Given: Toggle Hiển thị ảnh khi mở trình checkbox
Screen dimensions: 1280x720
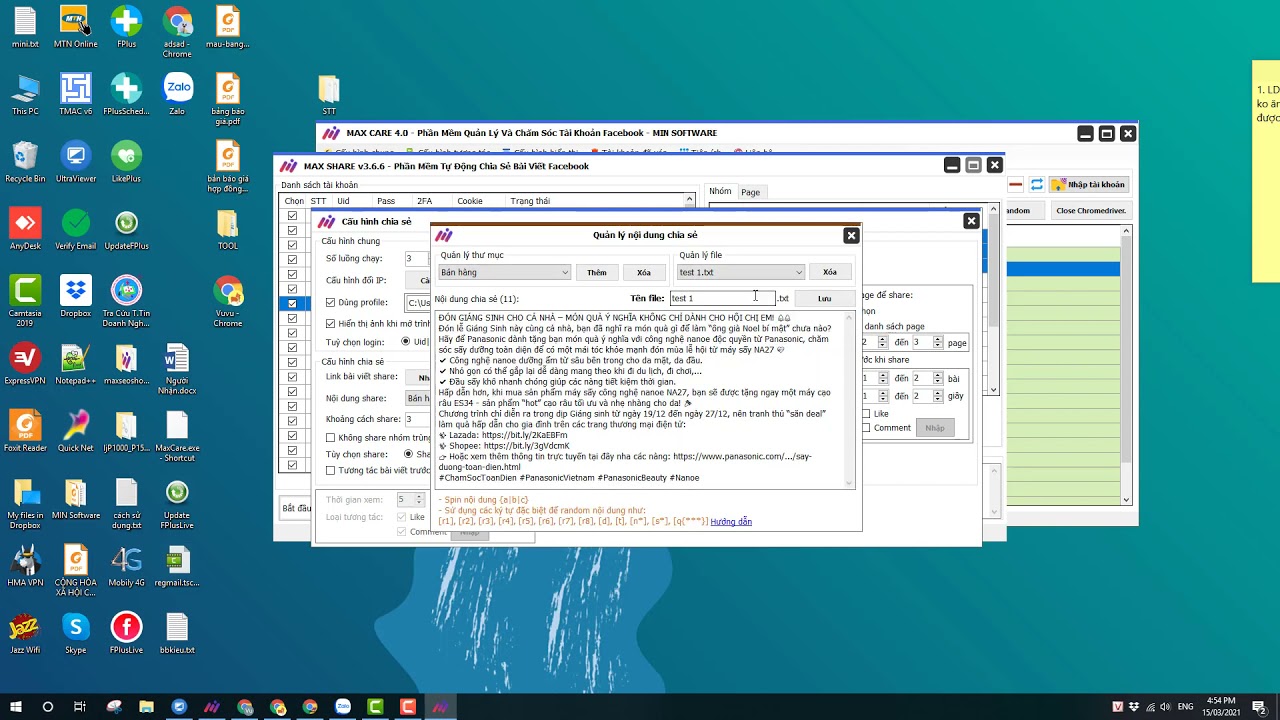Looking at the screenshot, I should 331,323.
